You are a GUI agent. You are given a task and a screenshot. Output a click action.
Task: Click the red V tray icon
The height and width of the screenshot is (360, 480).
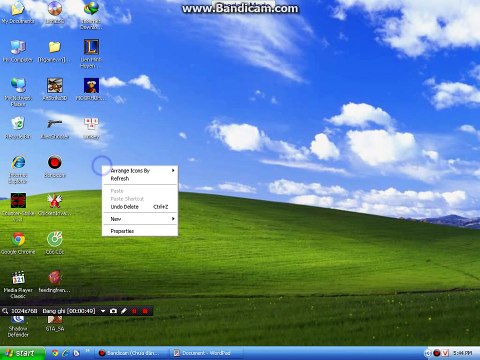coord(445,353)
